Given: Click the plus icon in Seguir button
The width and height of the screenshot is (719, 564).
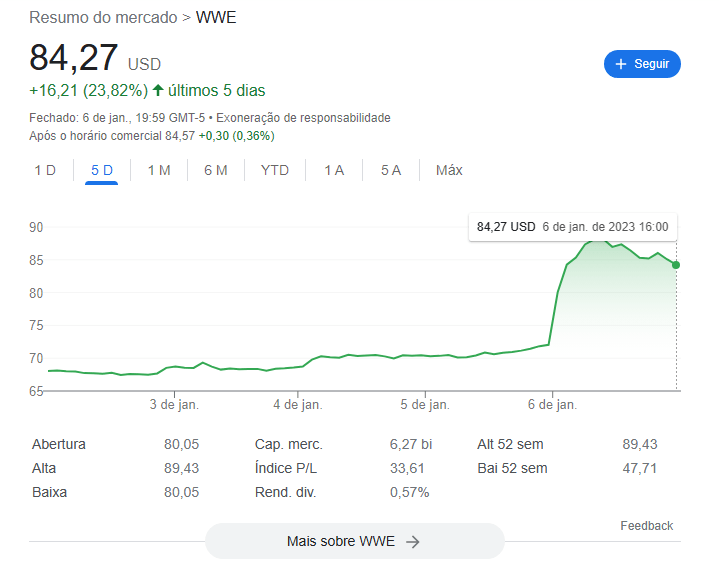Looking at the screenshot, I should point(621,64).
